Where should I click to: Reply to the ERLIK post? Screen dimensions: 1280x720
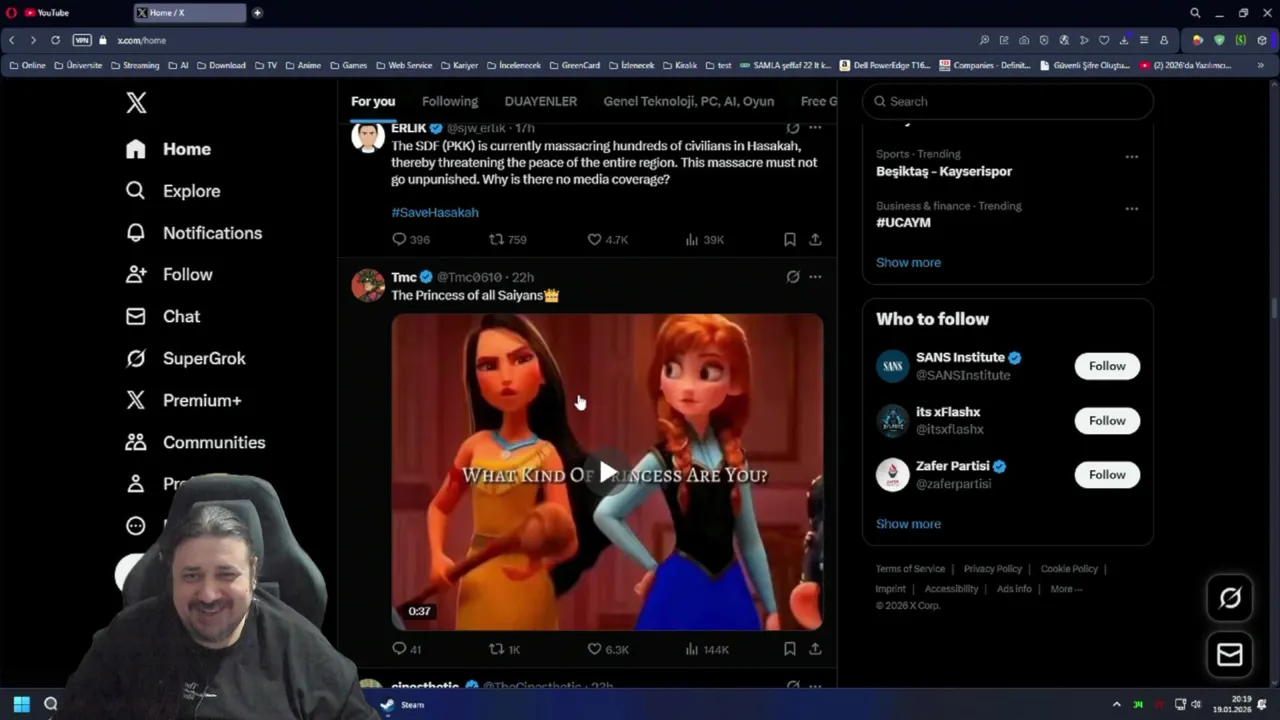tap(410, 240)
